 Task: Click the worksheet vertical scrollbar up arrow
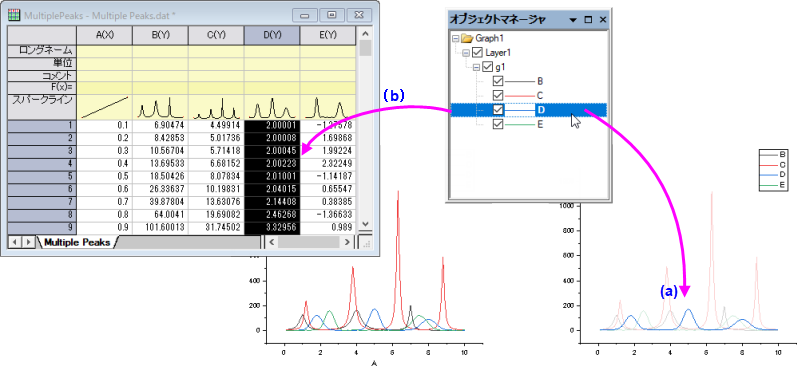pyautogui.click(x=365, y=34)
